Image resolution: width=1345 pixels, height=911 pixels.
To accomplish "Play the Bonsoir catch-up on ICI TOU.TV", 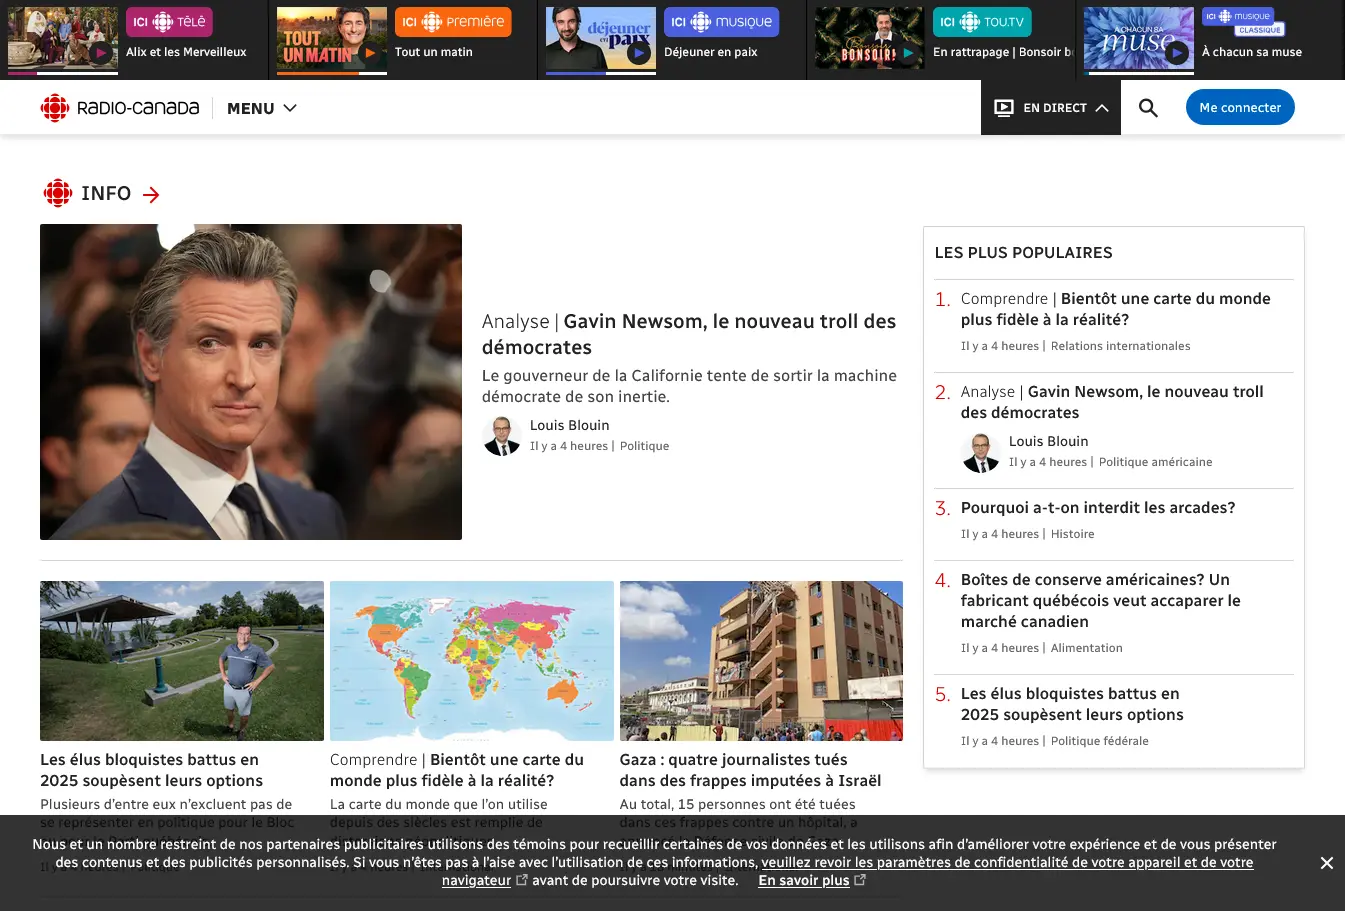I will point(907,53).
